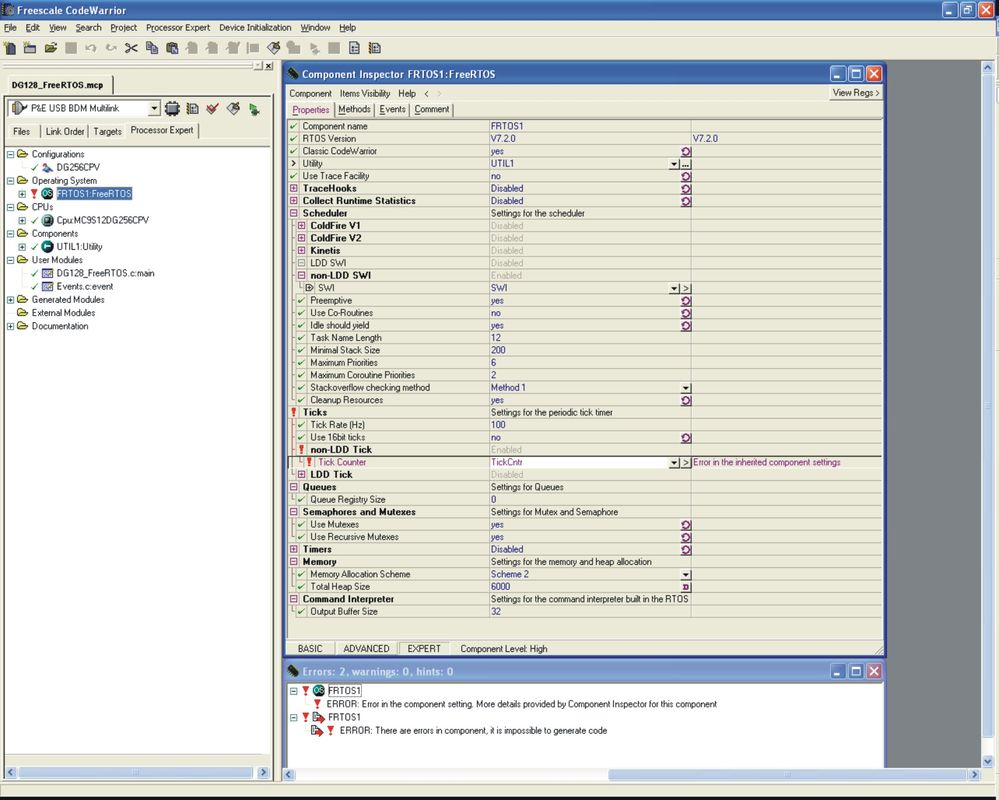Click the project panel horizontal scrollbar
Image resolution: width=999 pixels, height=800 pixels.
136,772
